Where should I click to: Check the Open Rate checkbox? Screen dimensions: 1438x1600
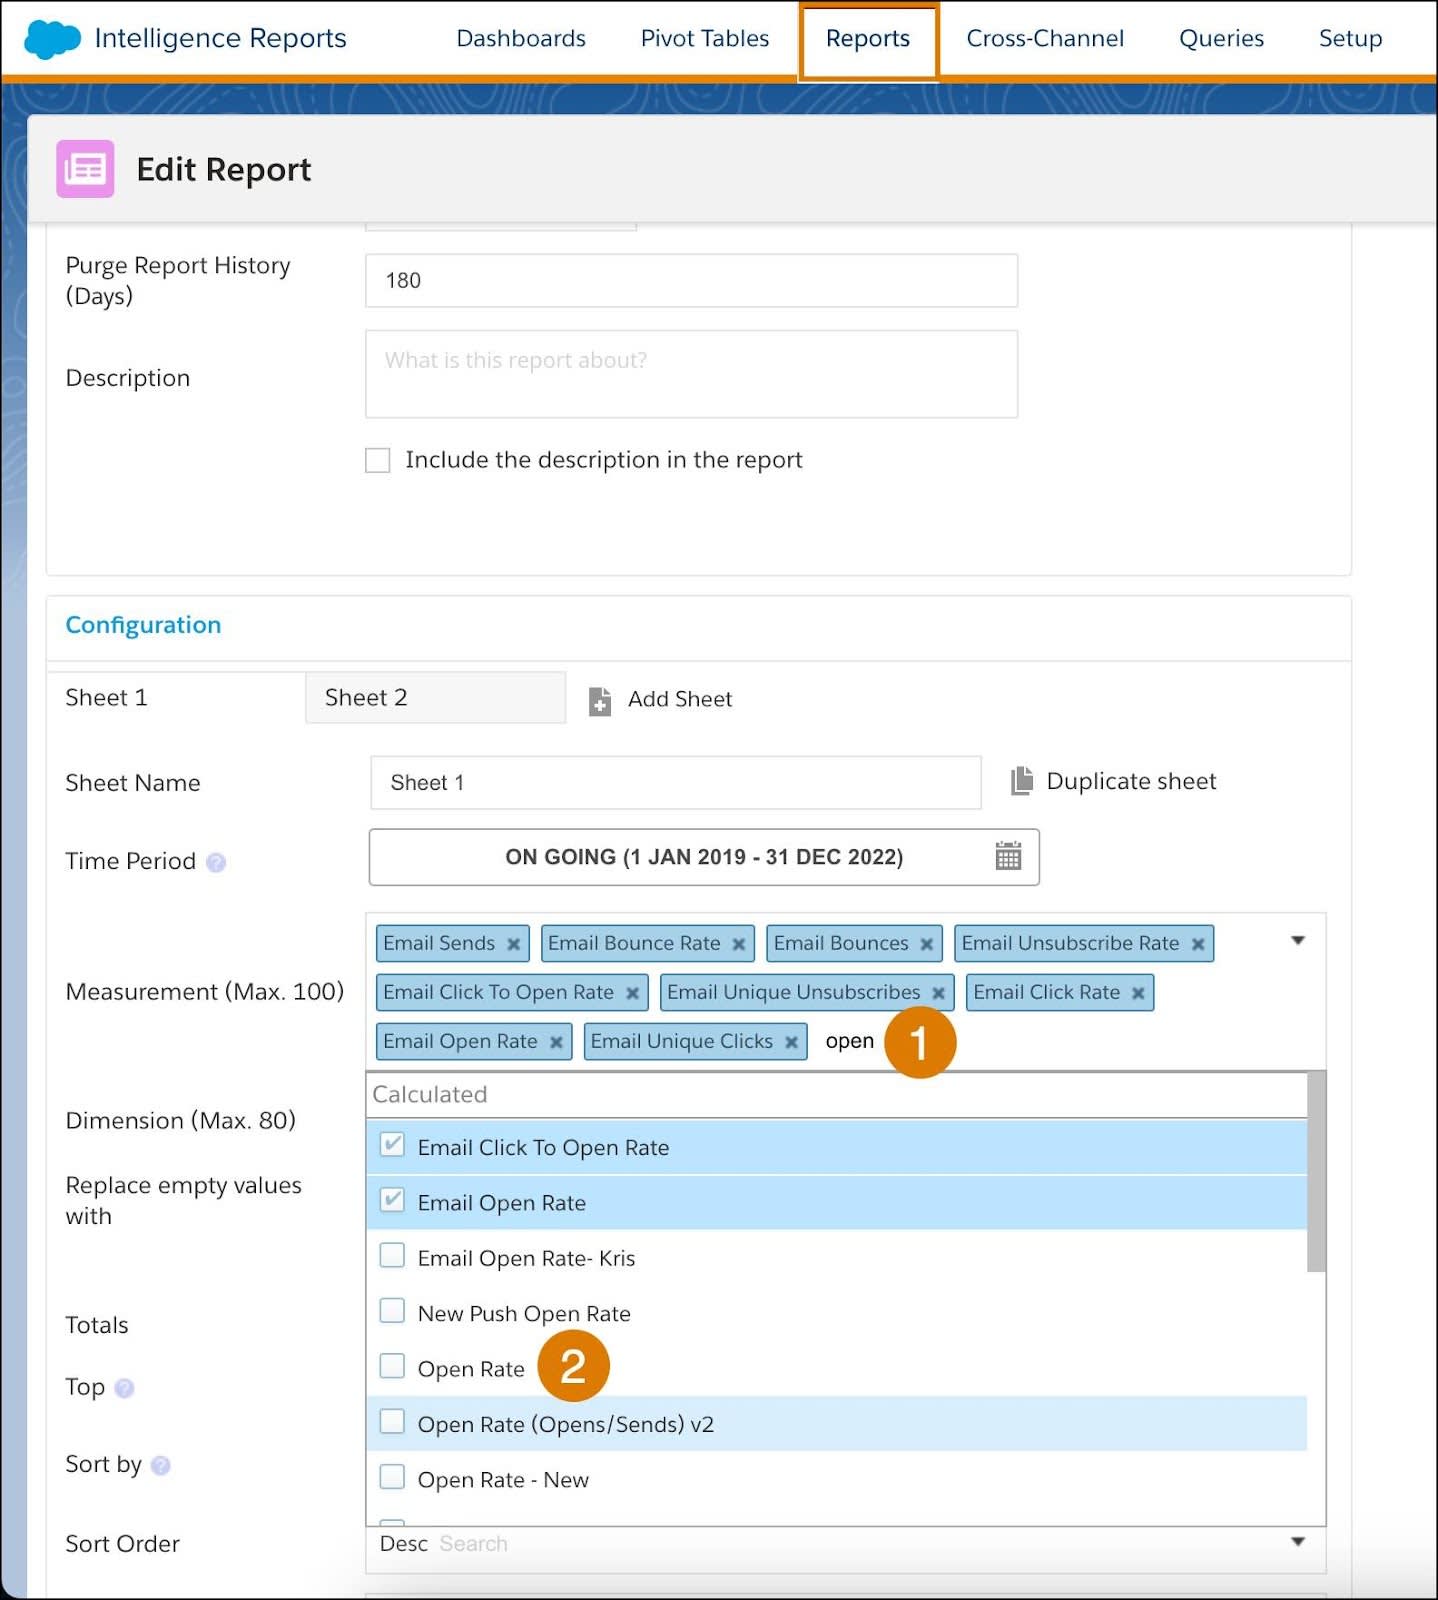pyautogui.click(x=393, y=1366)
